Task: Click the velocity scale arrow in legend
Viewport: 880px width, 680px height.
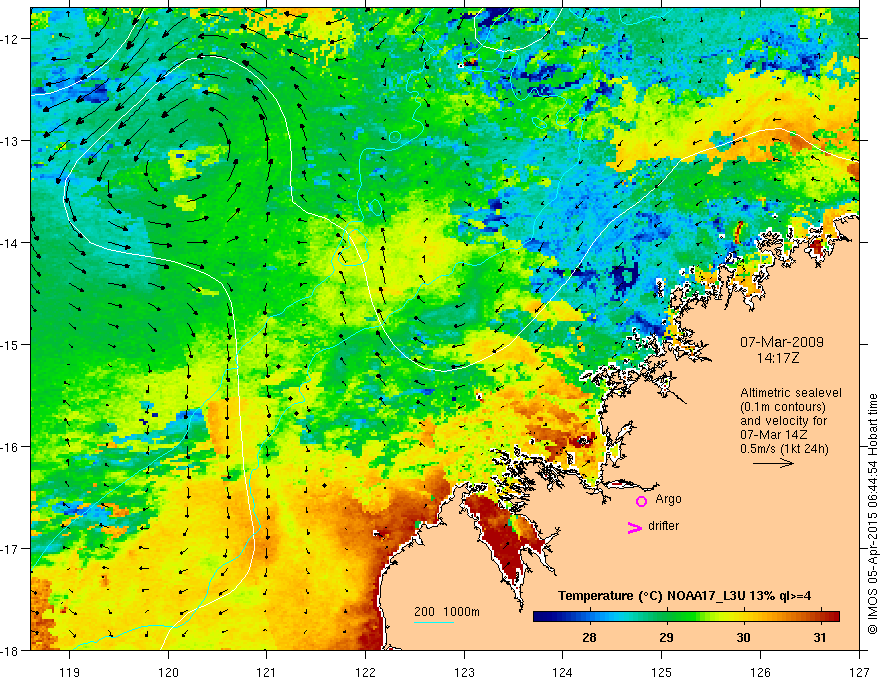Action: [x=773, y=463]
